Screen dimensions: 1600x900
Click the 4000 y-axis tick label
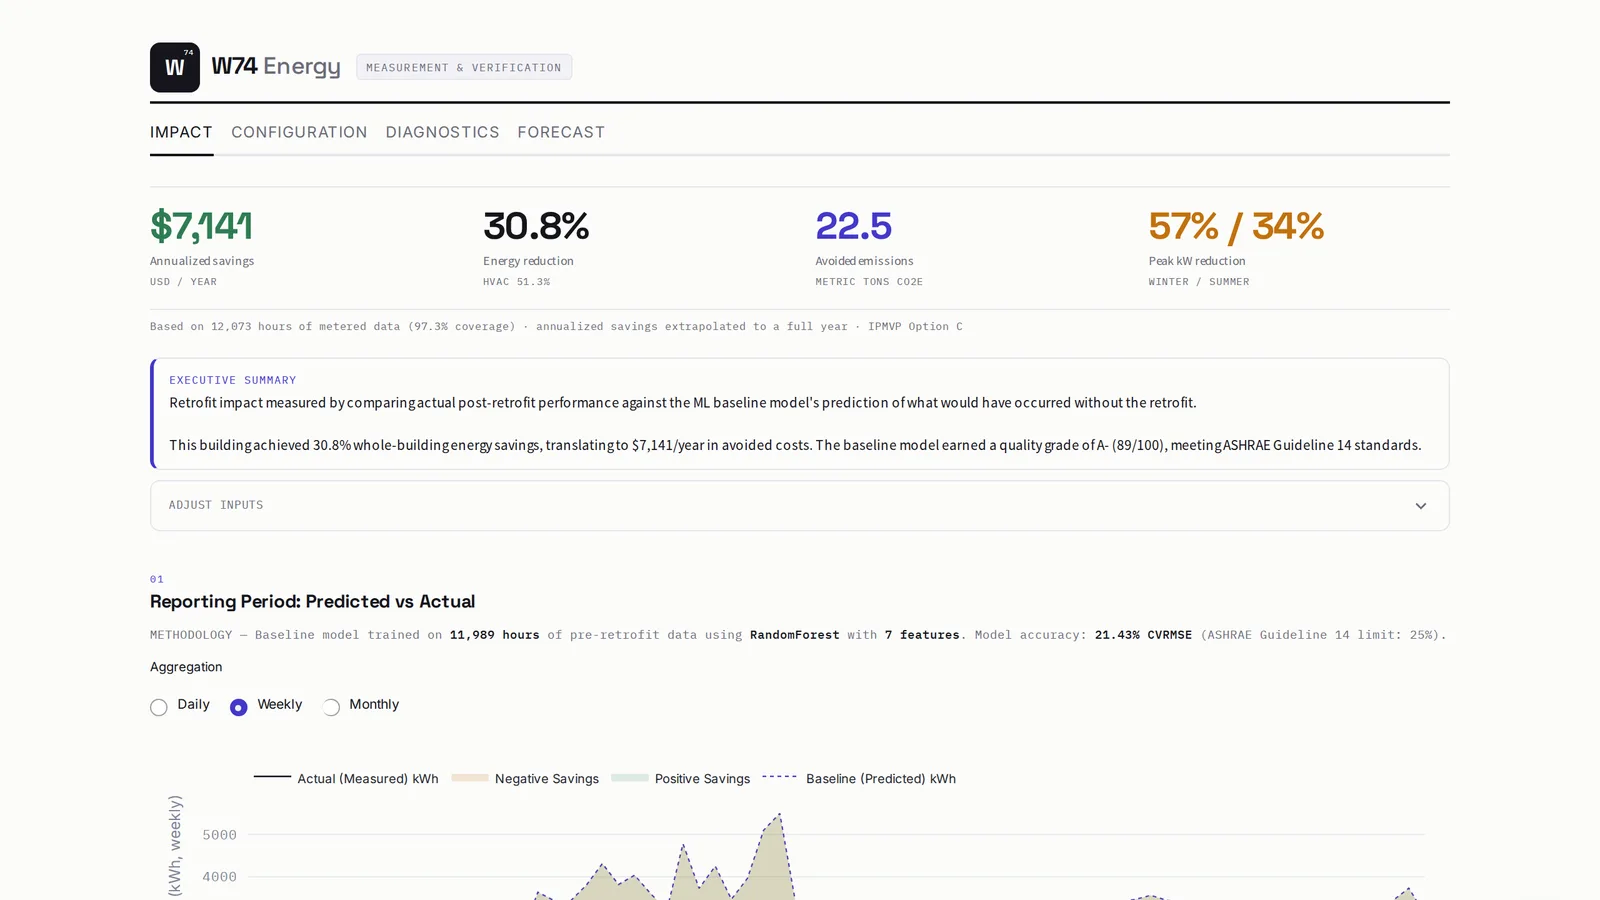[219, 877]
